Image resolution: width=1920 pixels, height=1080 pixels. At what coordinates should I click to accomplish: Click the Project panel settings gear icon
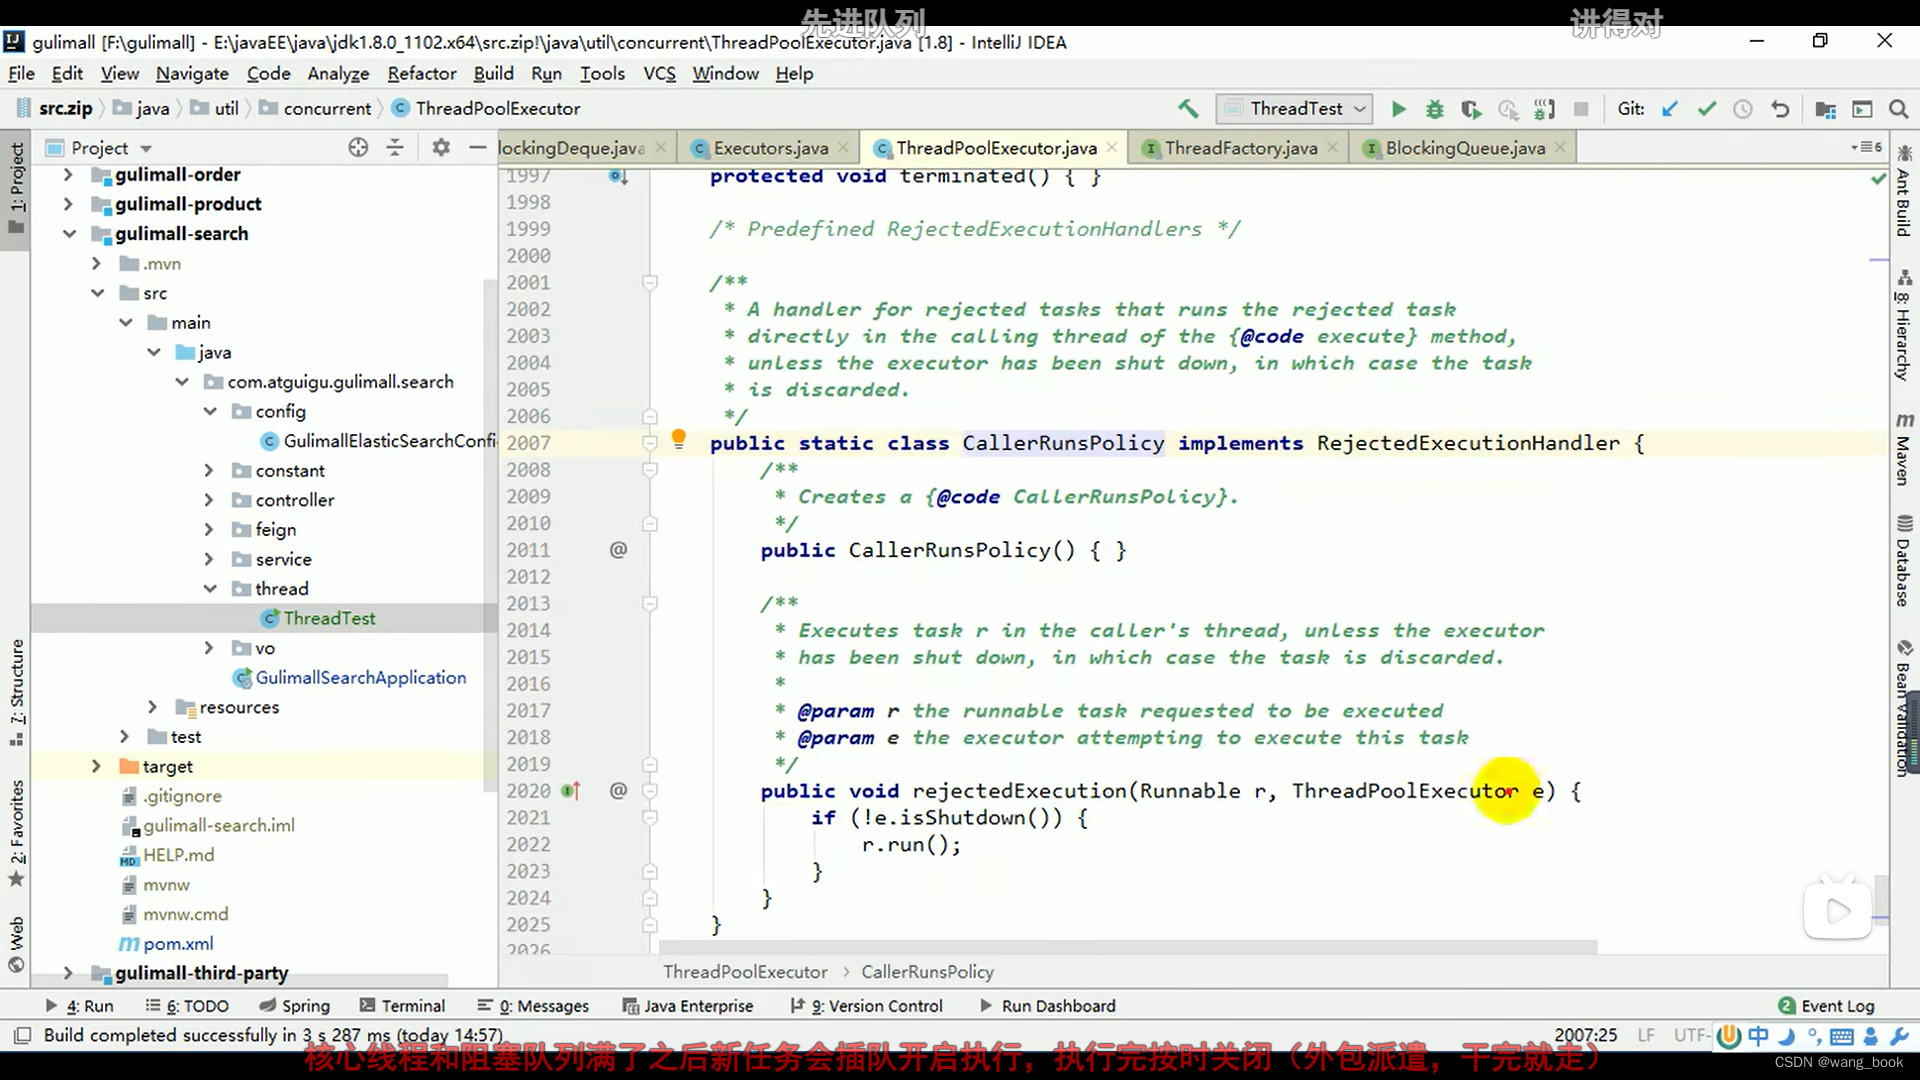tap(443, 146)
